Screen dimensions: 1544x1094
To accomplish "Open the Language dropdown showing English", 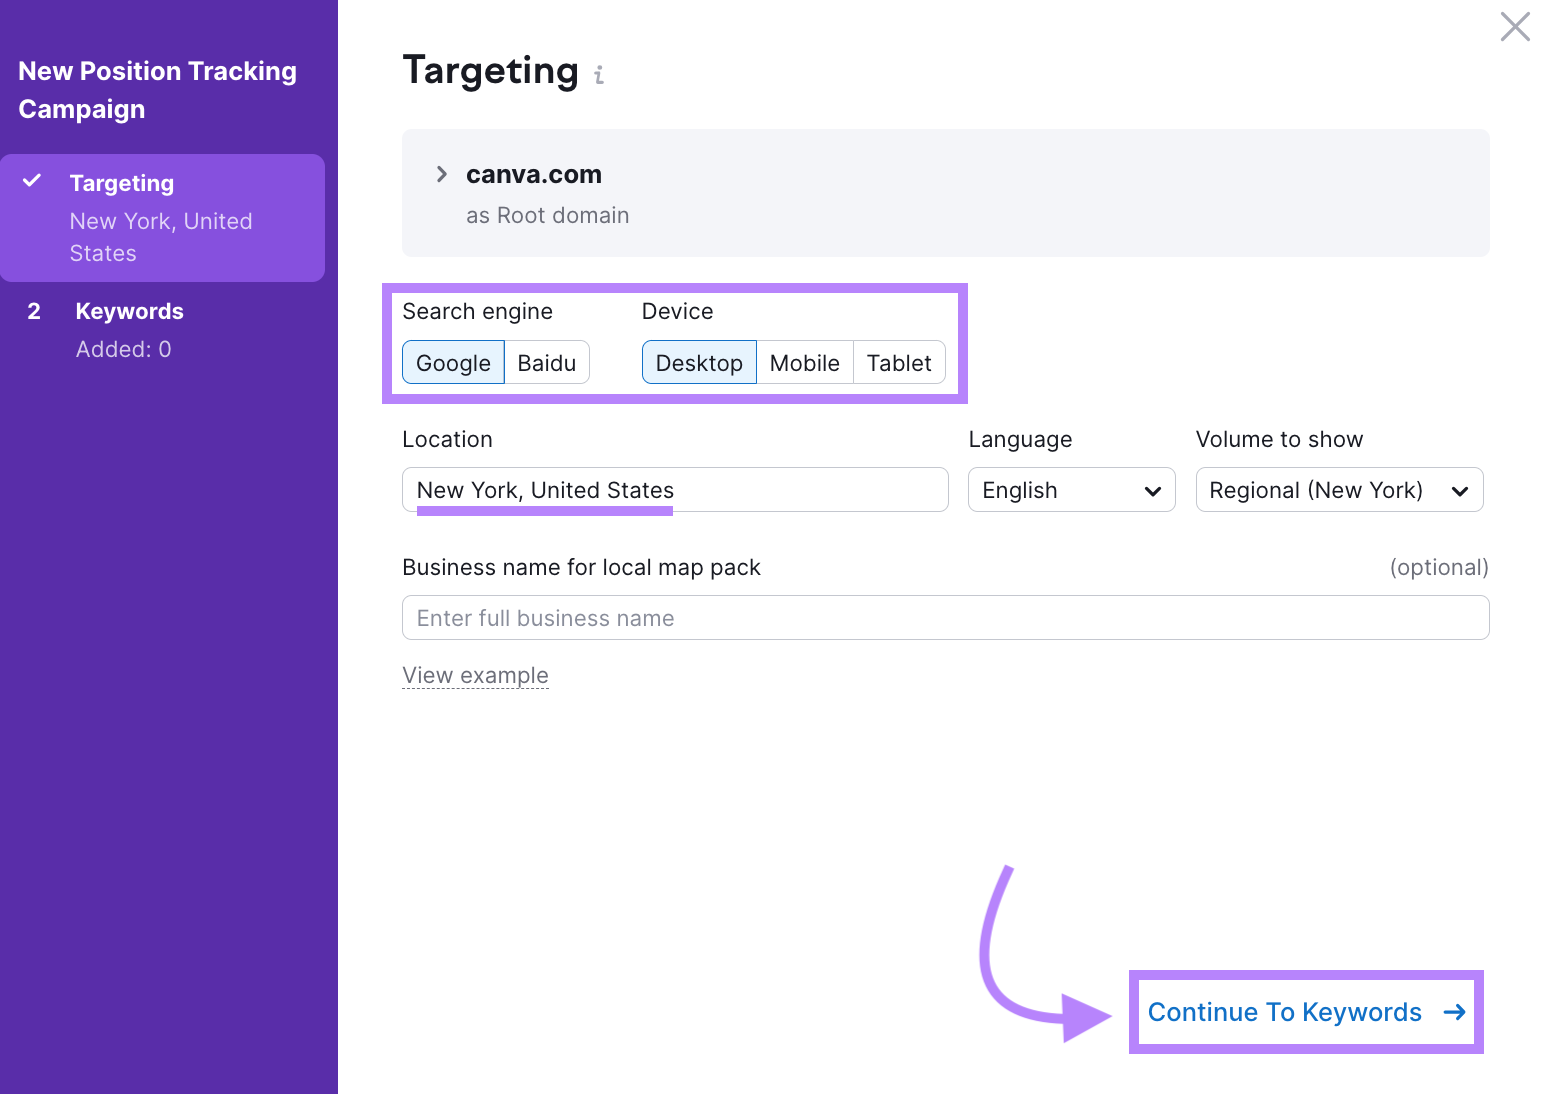I will 1071,490.
